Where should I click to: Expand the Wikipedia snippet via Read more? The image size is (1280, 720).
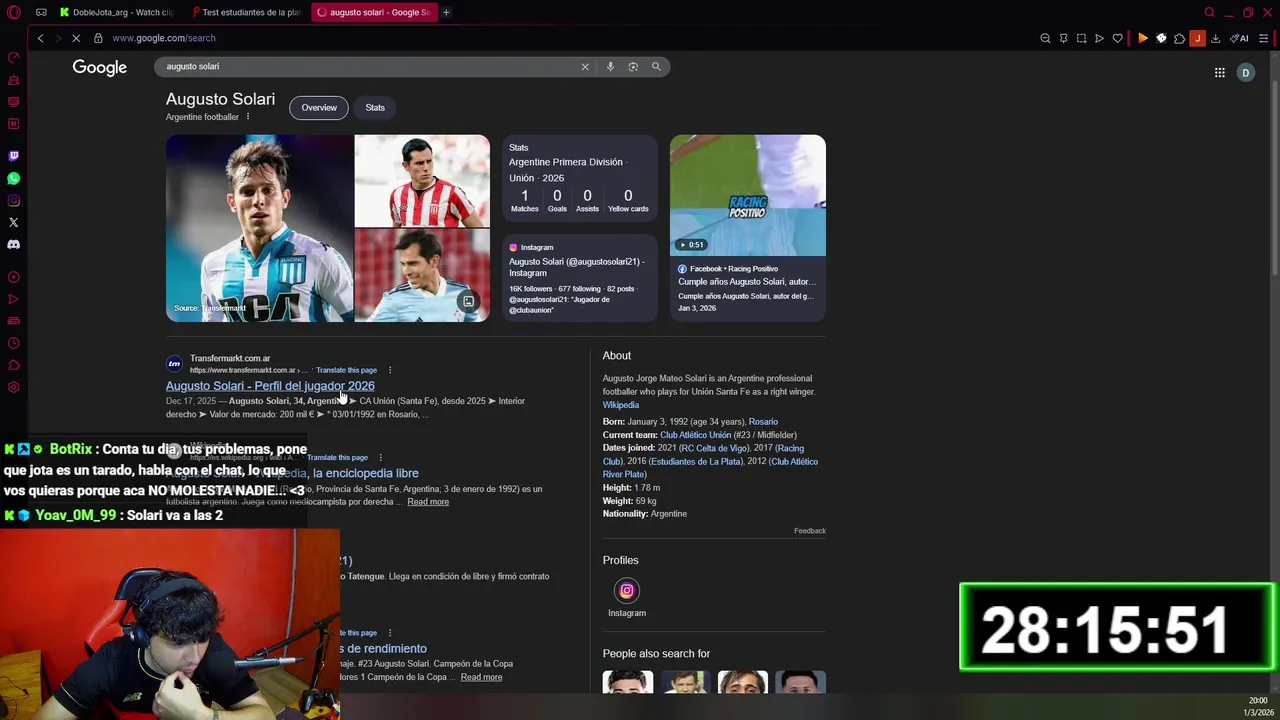coord(428,502)
